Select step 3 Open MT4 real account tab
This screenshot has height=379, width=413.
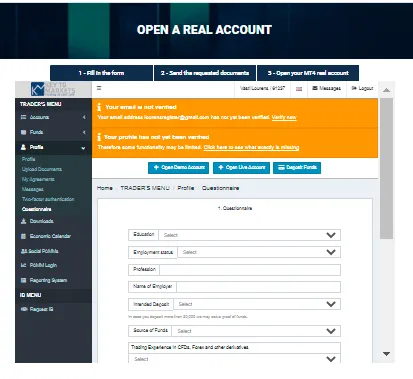(308, 73)
